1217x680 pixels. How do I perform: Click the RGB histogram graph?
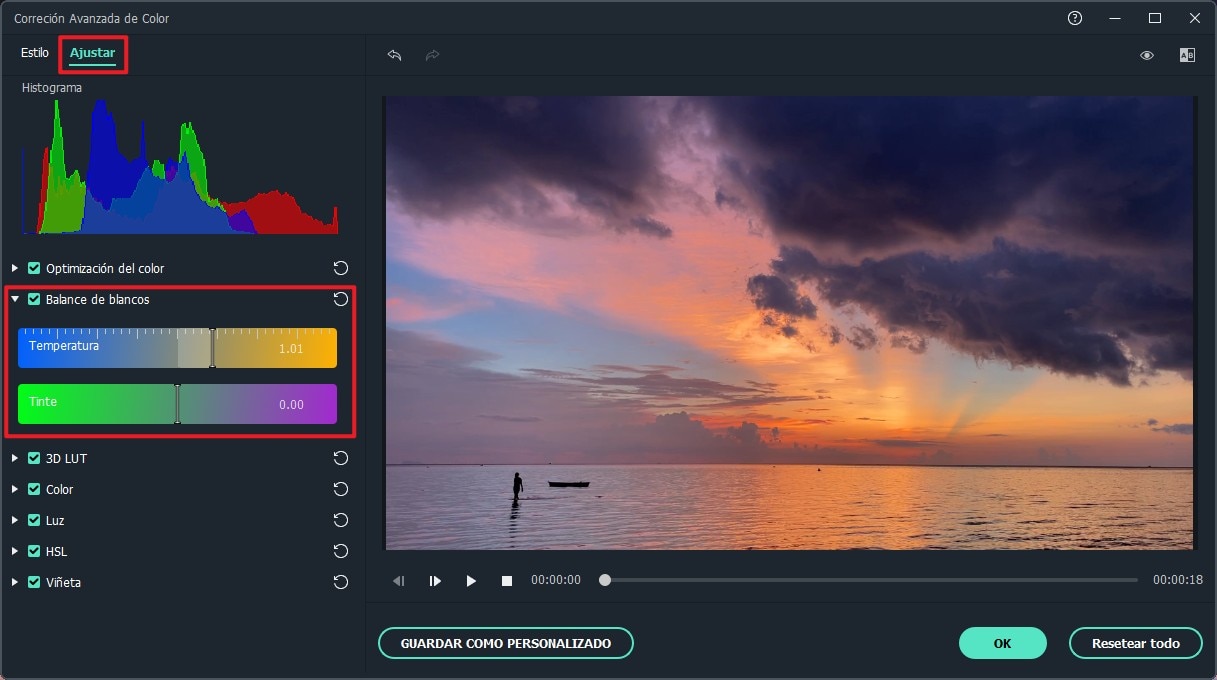click(x=180, y=167)
